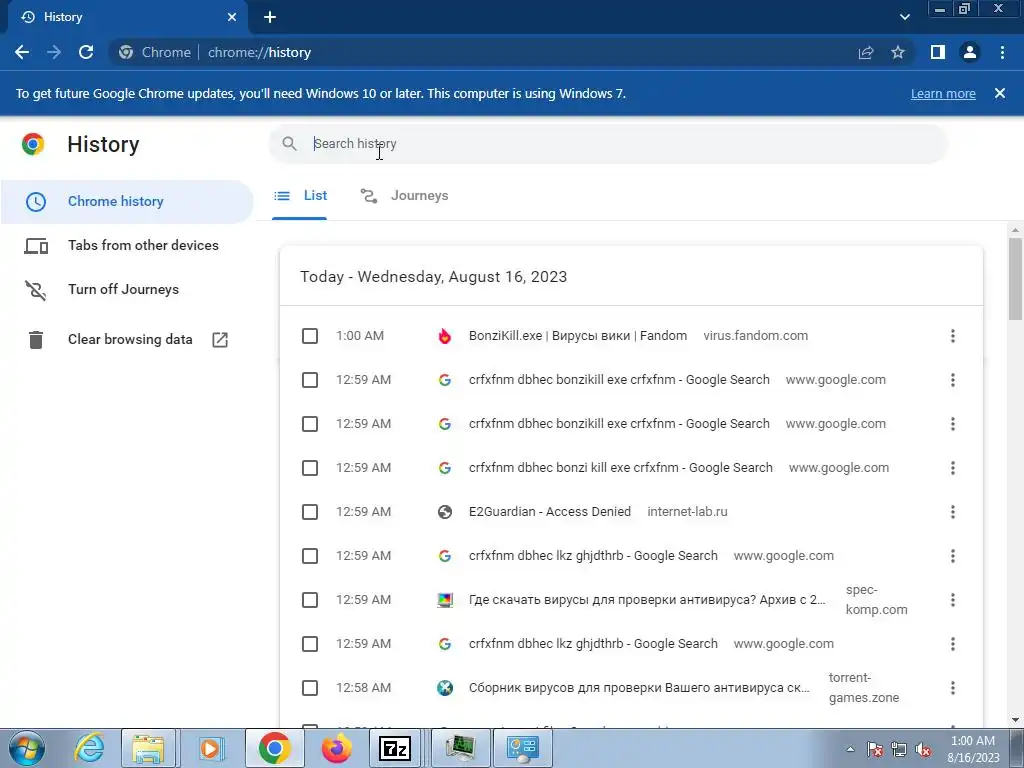Open the torrent-games.zone virus collection link
This screenshot has width=1024, height=768.
click(639, 688)
